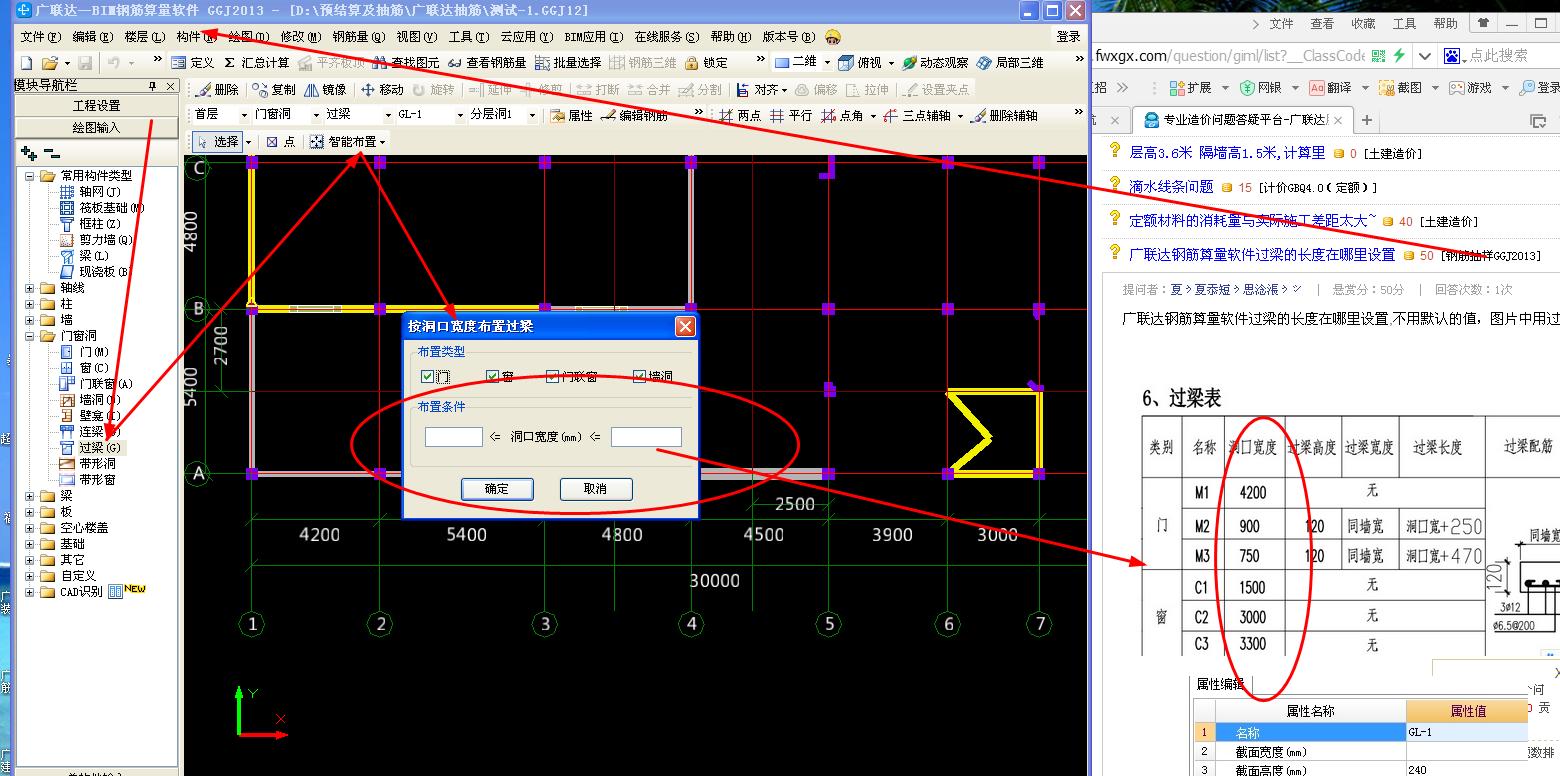The height and width of the screenshot is (776, 1560).
Task: Toggle the 窗 checkbox in dialog
Action: click(x=492, y=376)
